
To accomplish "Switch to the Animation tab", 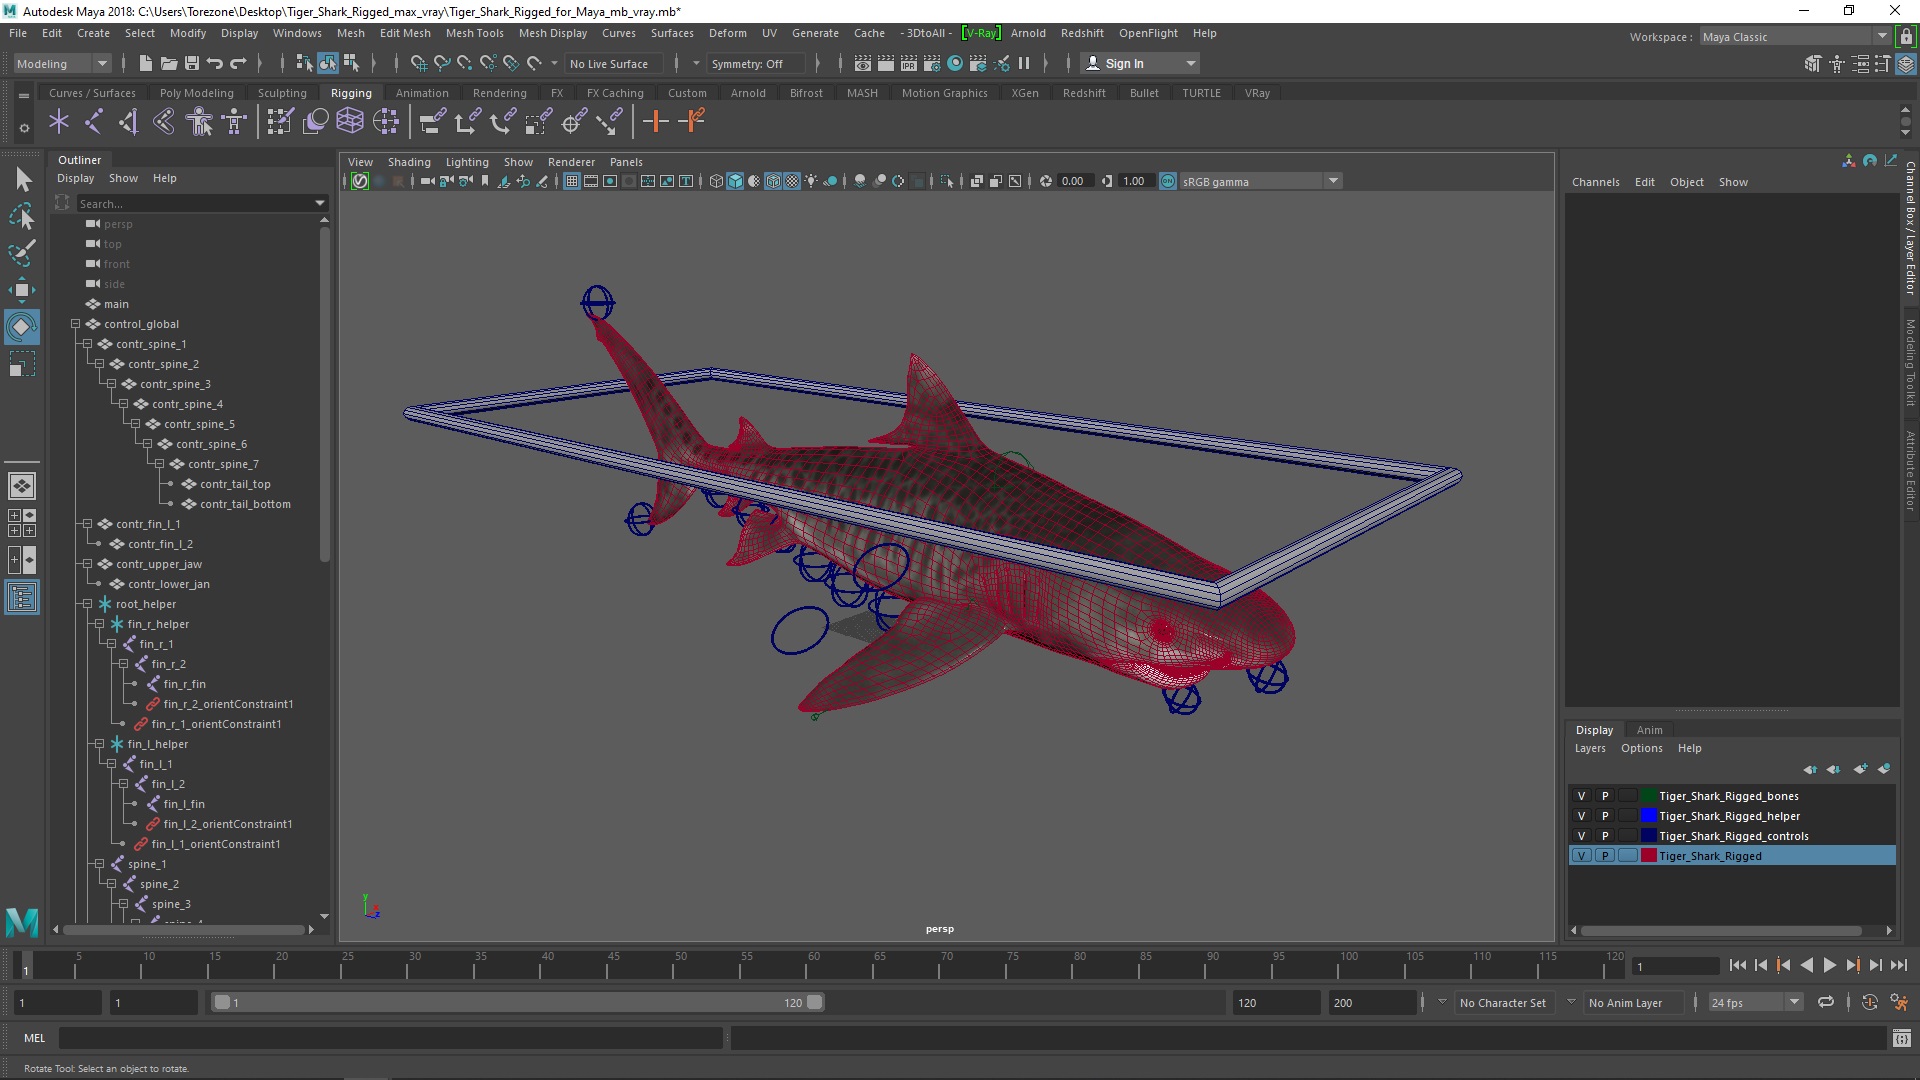I will (421, 92).
